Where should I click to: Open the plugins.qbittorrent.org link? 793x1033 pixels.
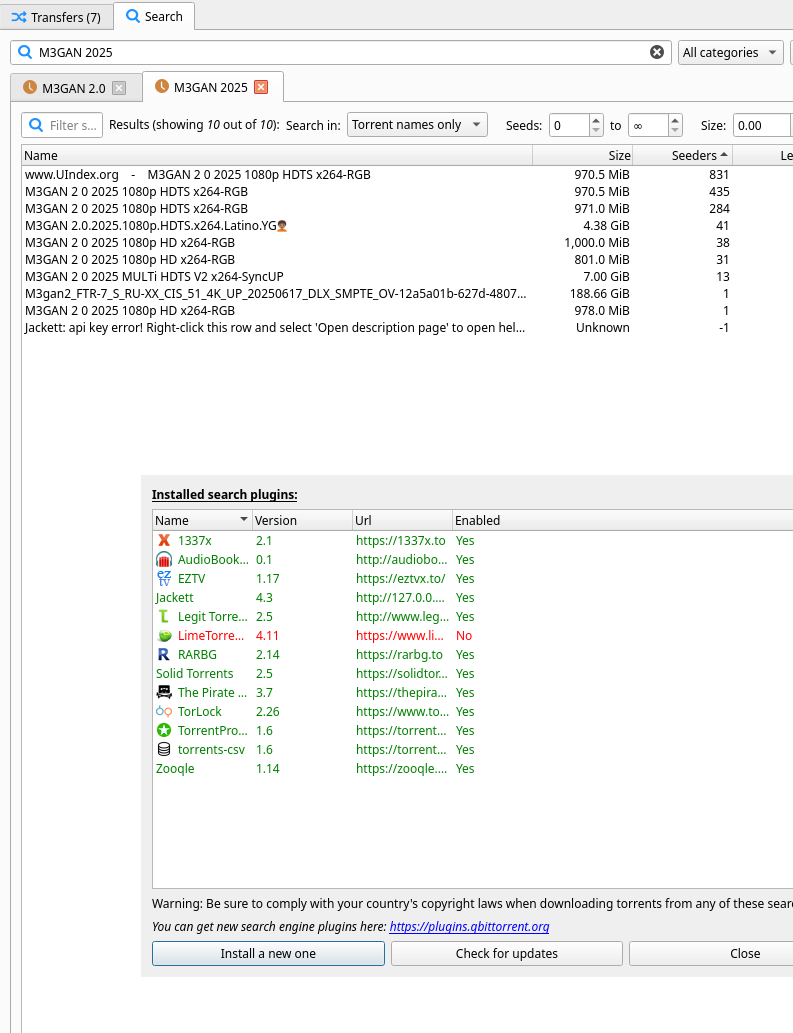coord(469,926)
